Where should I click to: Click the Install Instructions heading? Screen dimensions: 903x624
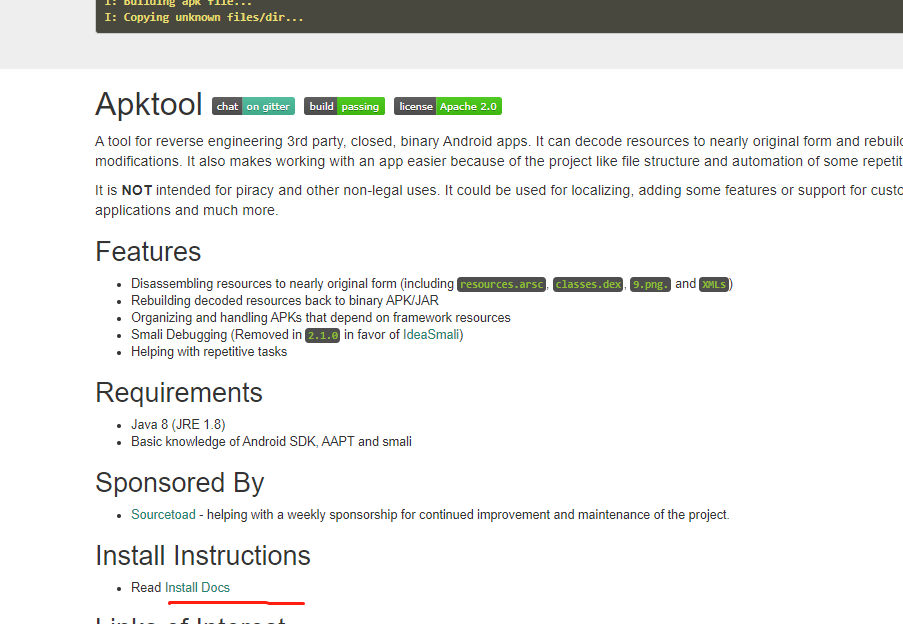click(202, 555)
